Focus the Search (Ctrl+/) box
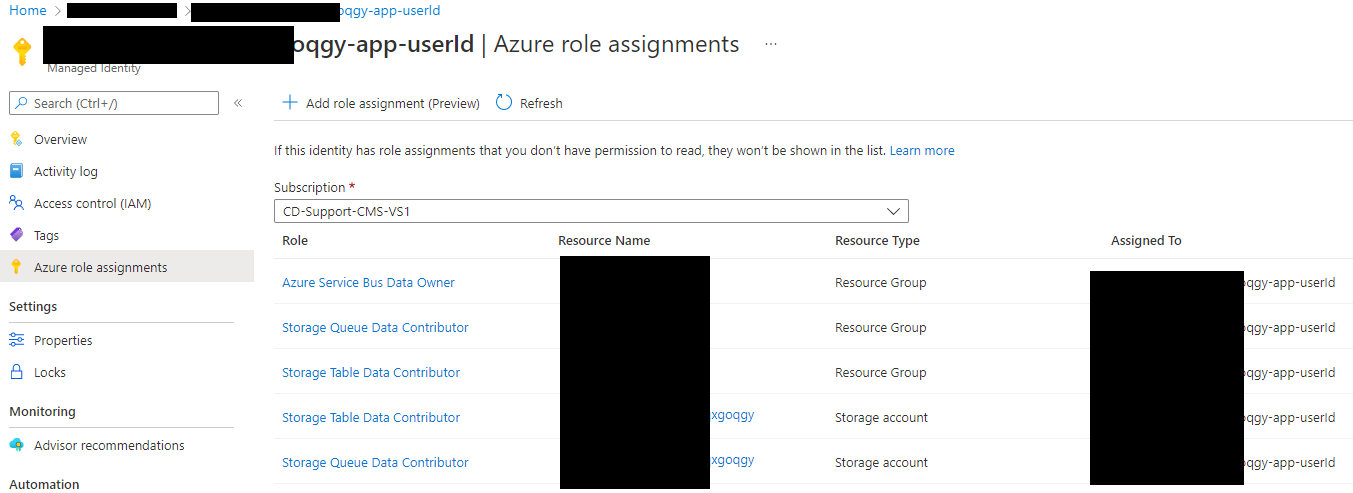Image resolution: width=1353 pixels, height=493 pixels. coord(114,103)
